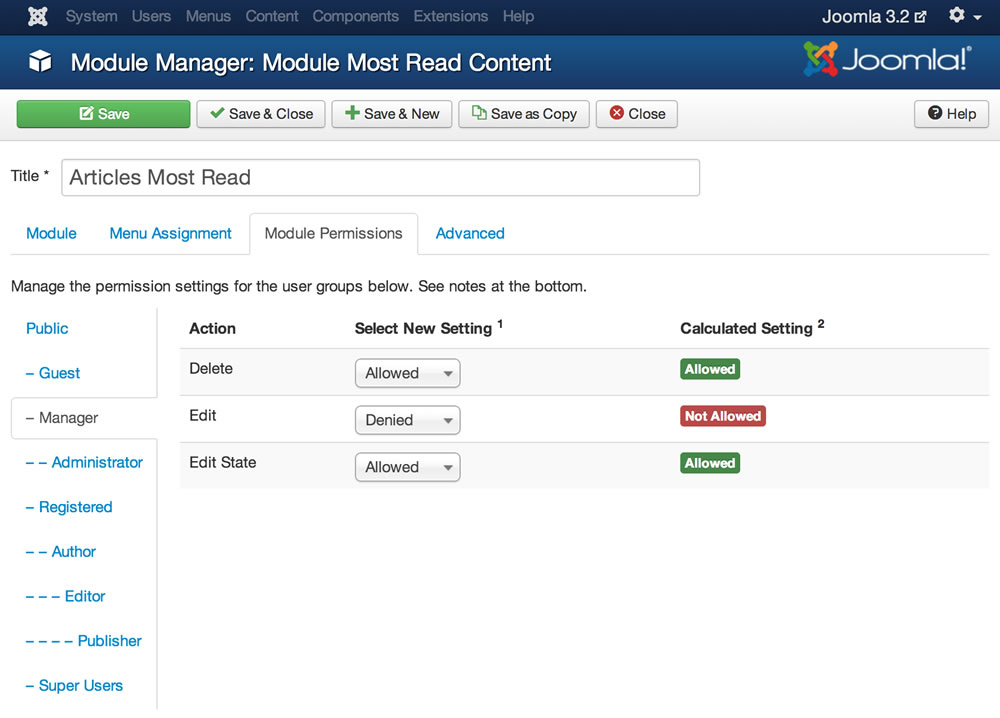
Task: Open the Joomla 3.2 site link
Action: (x=874, y=16)
